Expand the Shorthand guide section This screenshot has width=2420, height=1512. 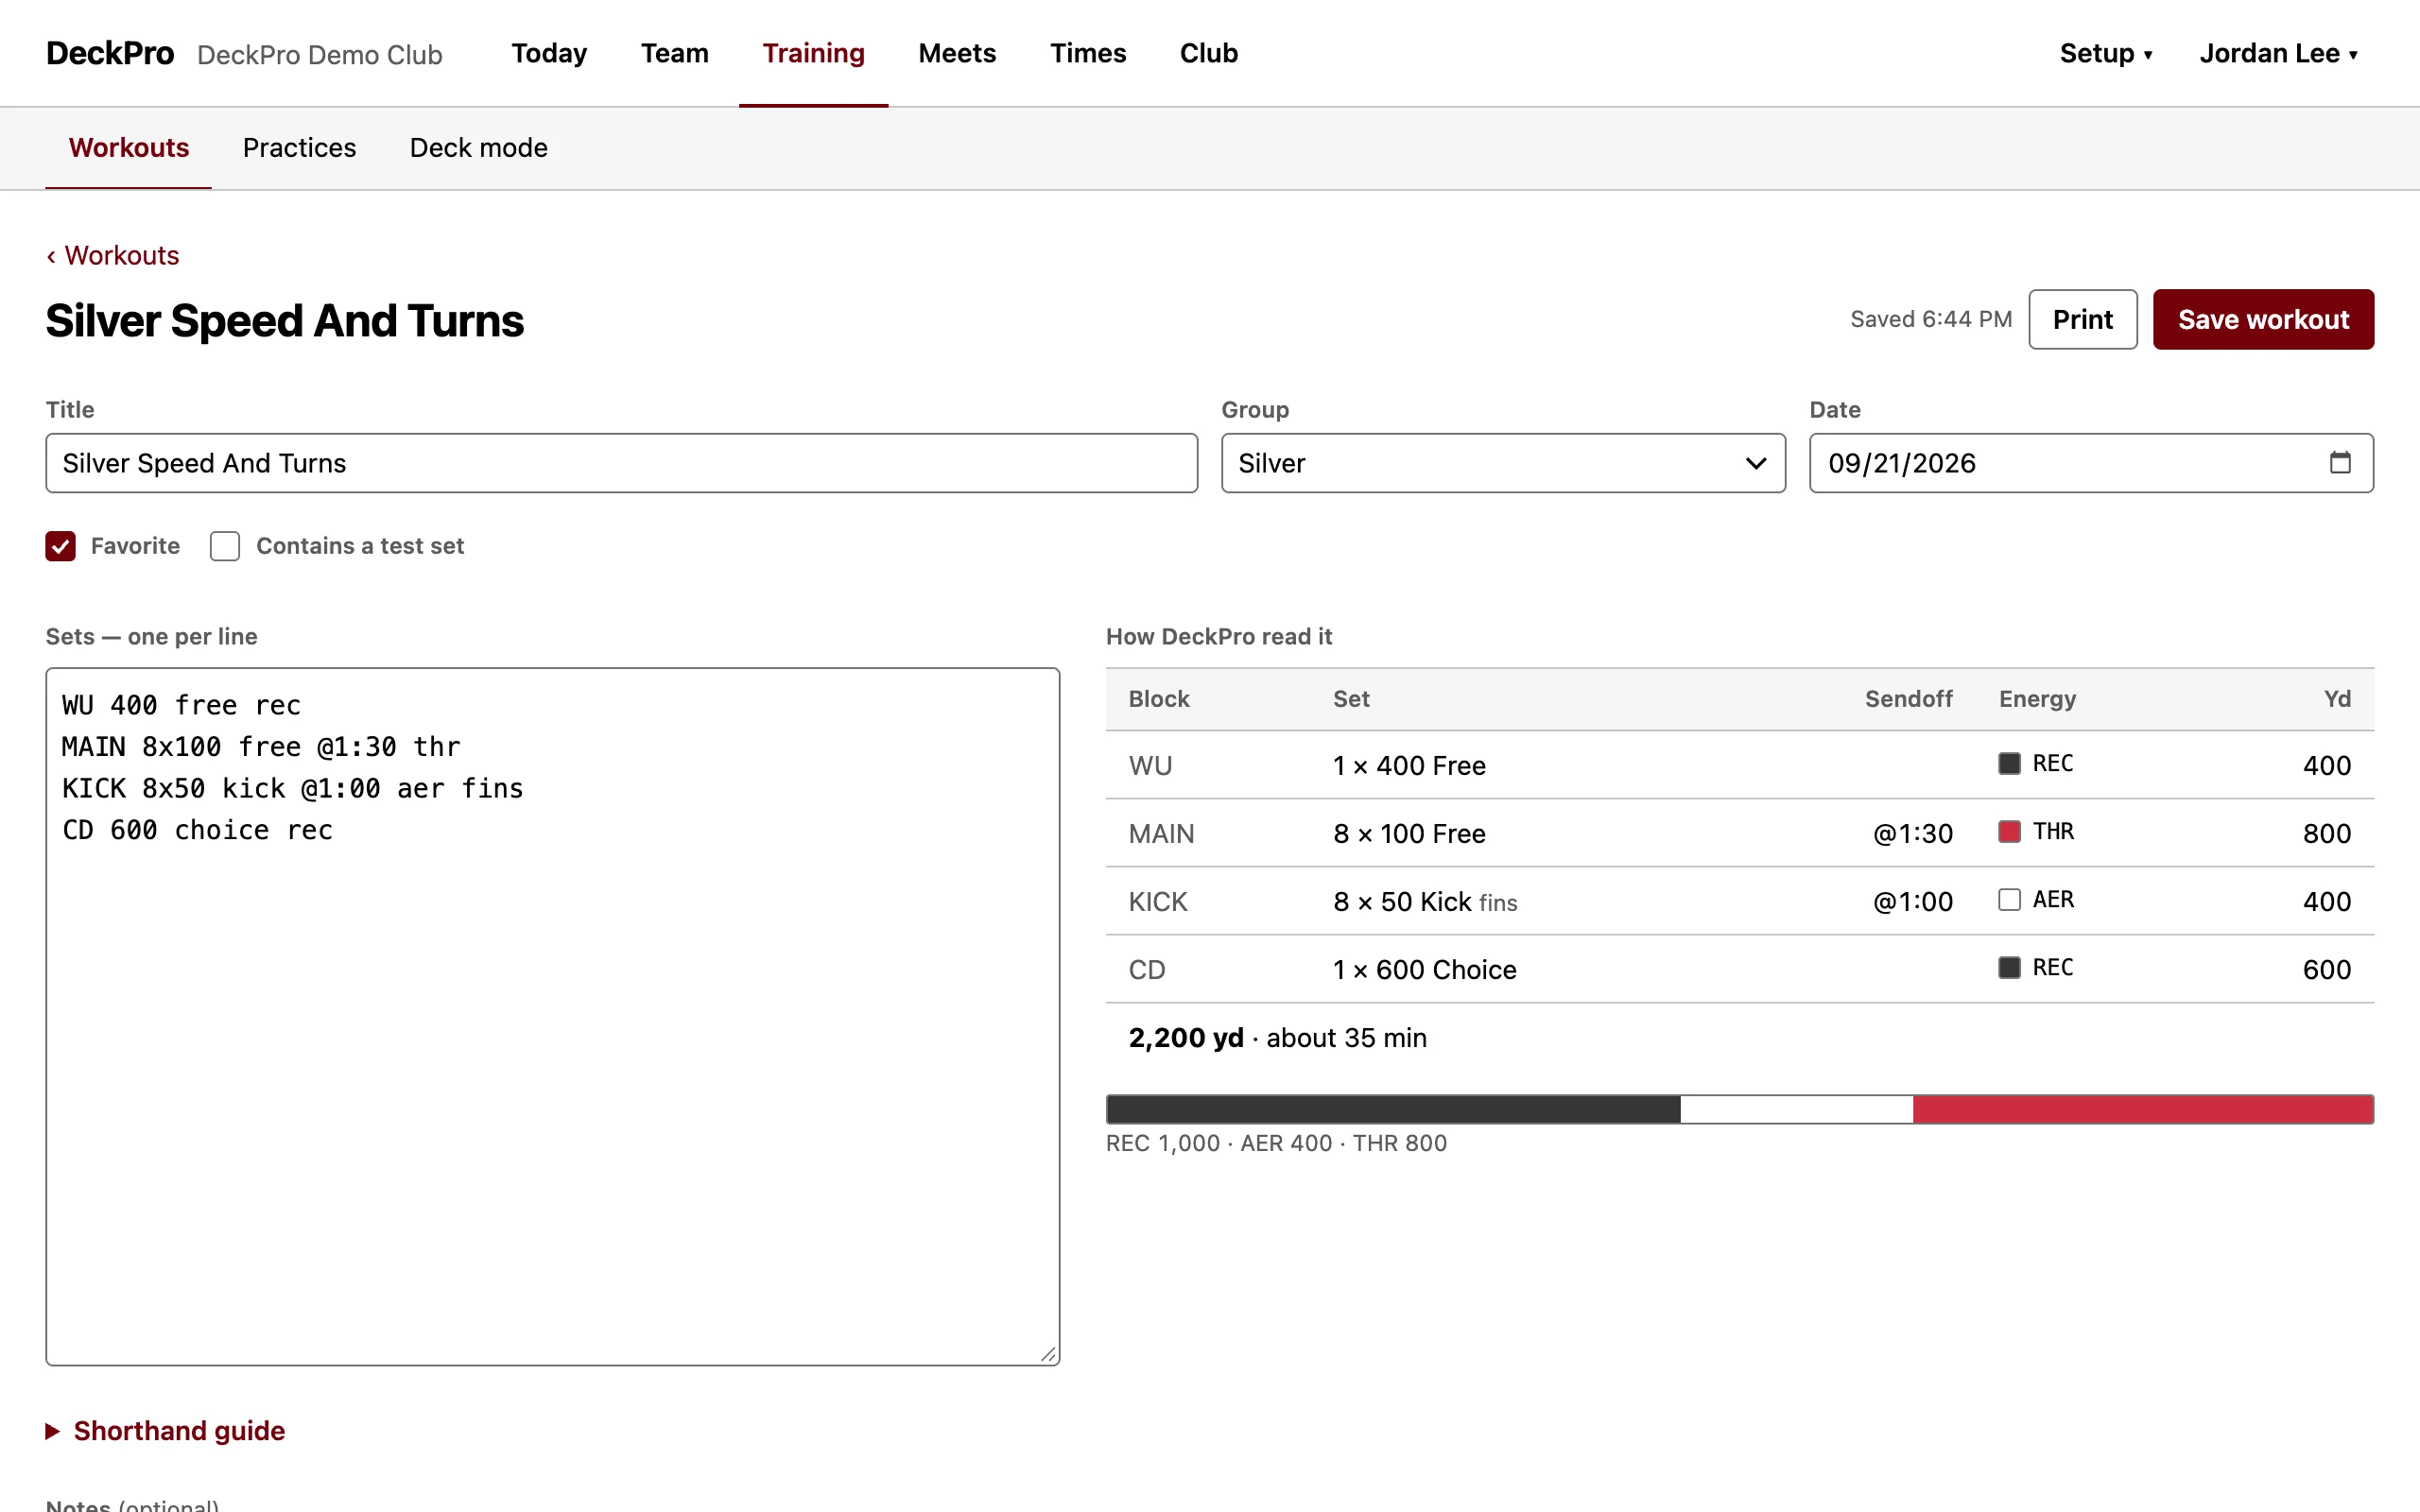[x=166, y=1431]
